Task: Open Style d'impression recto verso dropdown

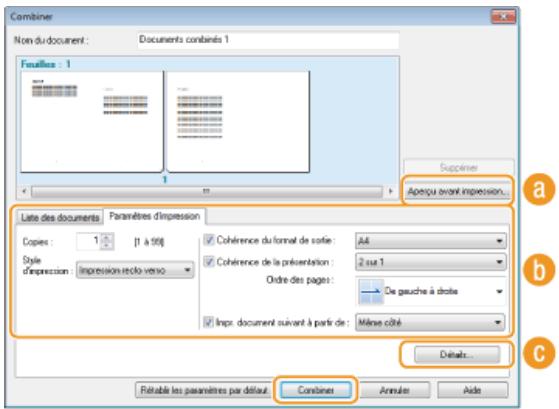Action: coord(135,270)
